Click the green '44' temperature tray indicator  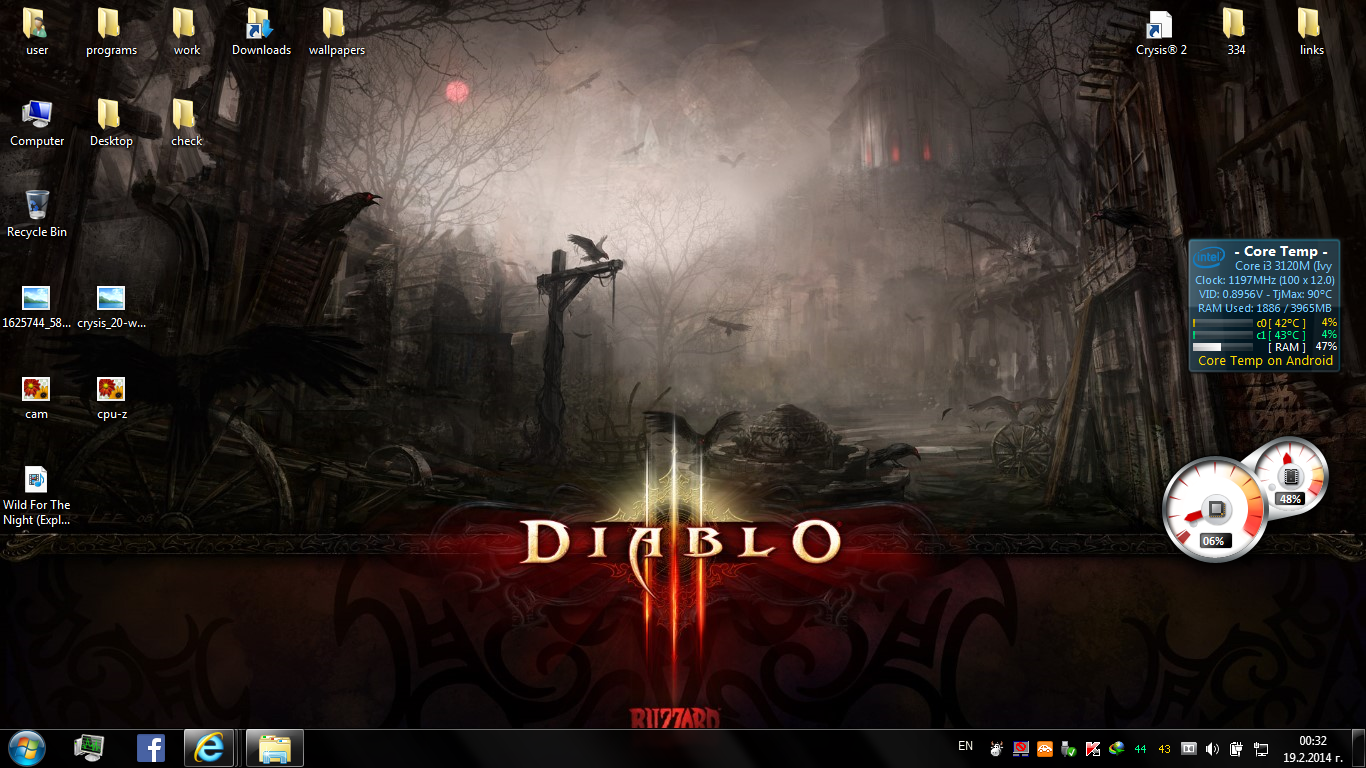(1141, 748)
